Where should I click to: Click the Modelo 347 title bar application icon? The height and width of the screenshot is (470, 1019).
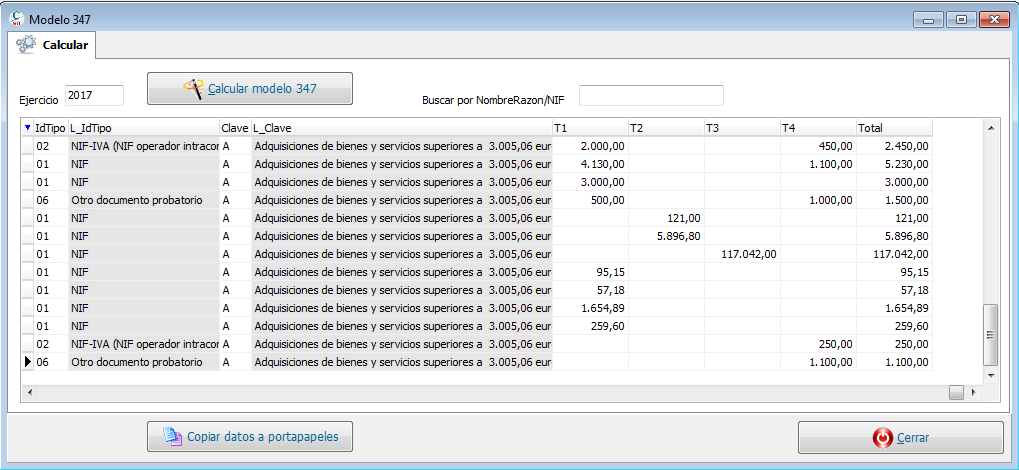pyautogui.click(x=16, y=19)
